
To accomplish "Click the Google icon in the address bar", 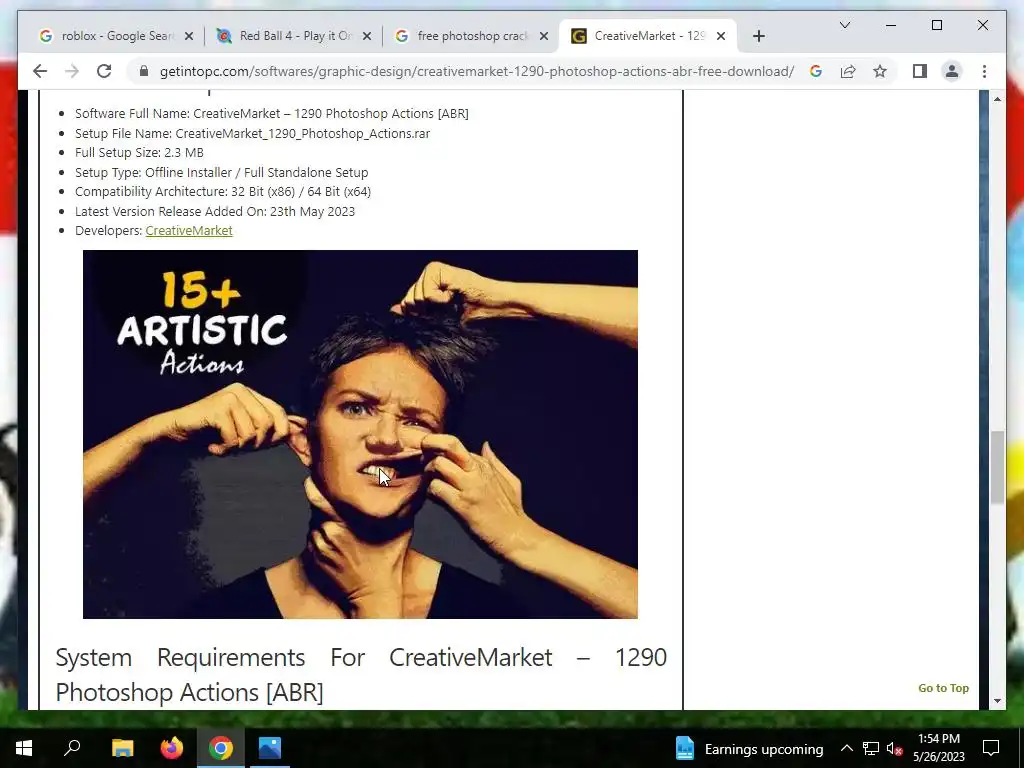I will [x=816, y=71].
